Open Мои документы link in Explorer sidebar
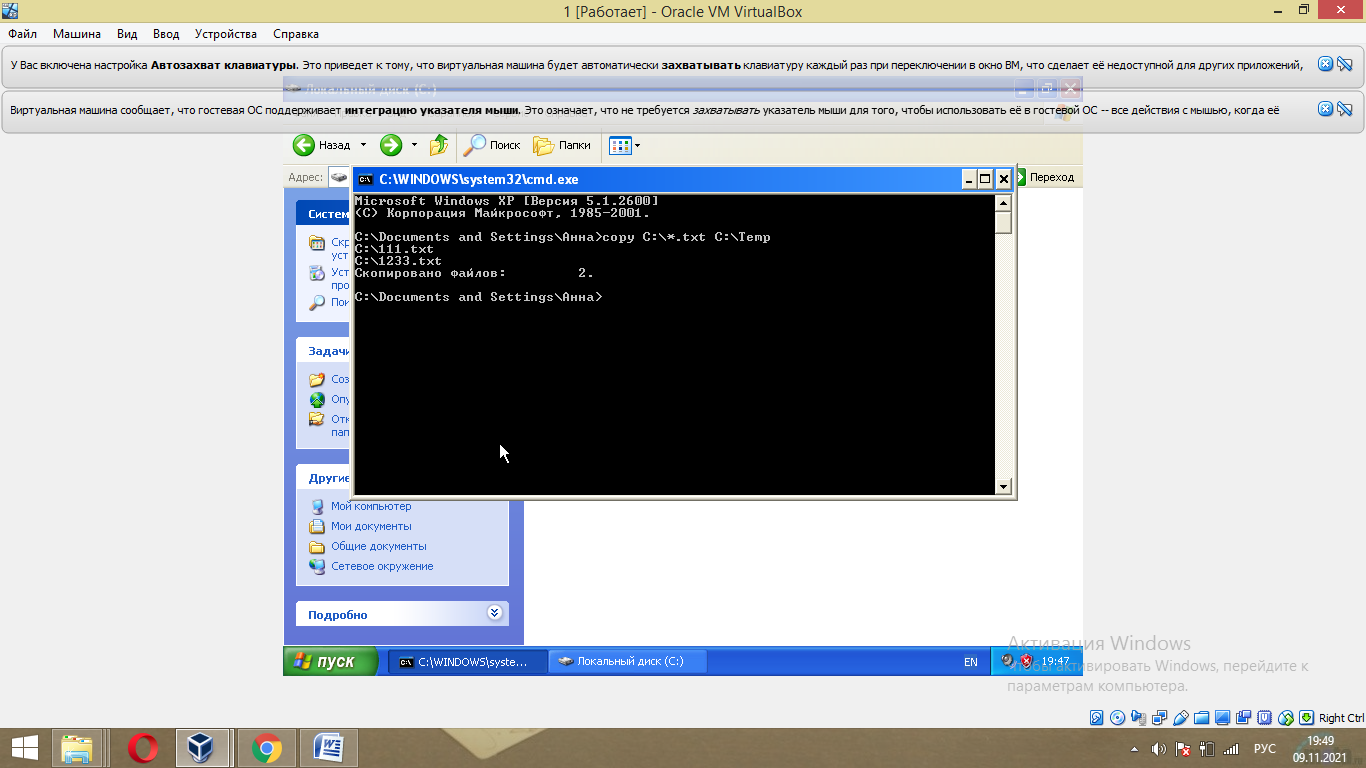This screenshot has width=1366, height=768. tap(371, 526)
